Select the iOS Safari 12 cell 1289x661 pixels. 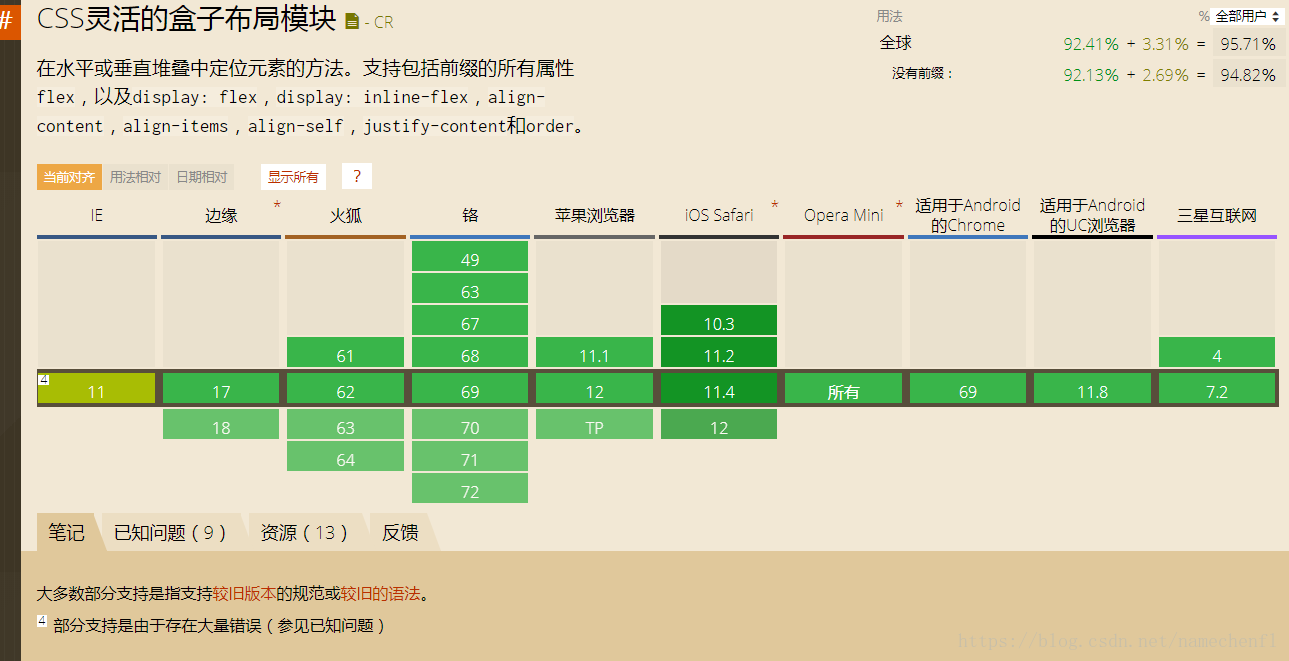pyautogui.click(x=719, y=424)
